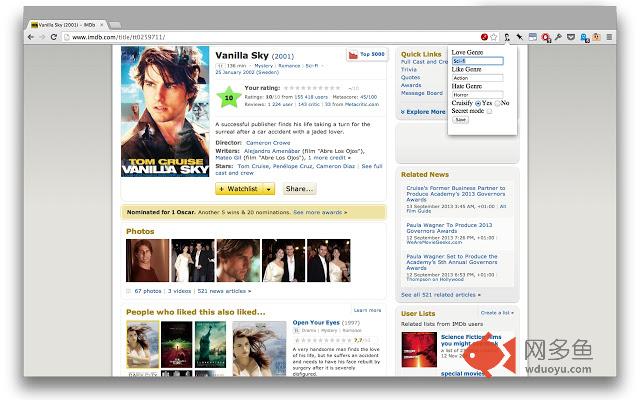
Task: Bookmark the page with the star icon
Action: [x=494, y=37]
